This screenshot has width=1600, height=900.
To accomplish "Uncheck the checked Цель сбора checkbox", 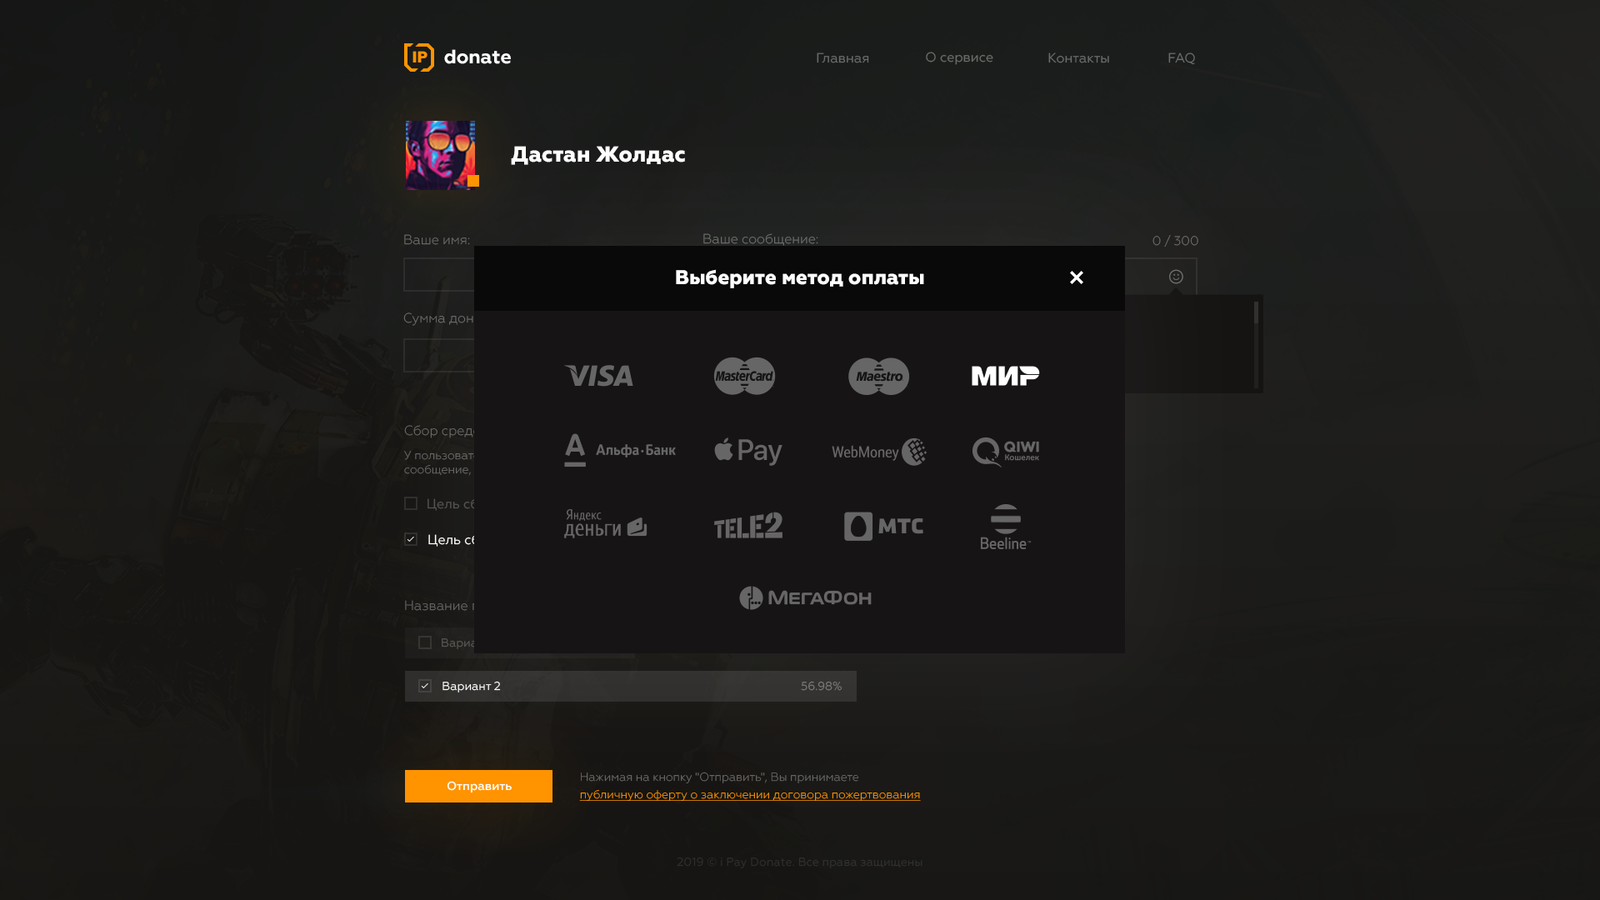I will [410, 539].
